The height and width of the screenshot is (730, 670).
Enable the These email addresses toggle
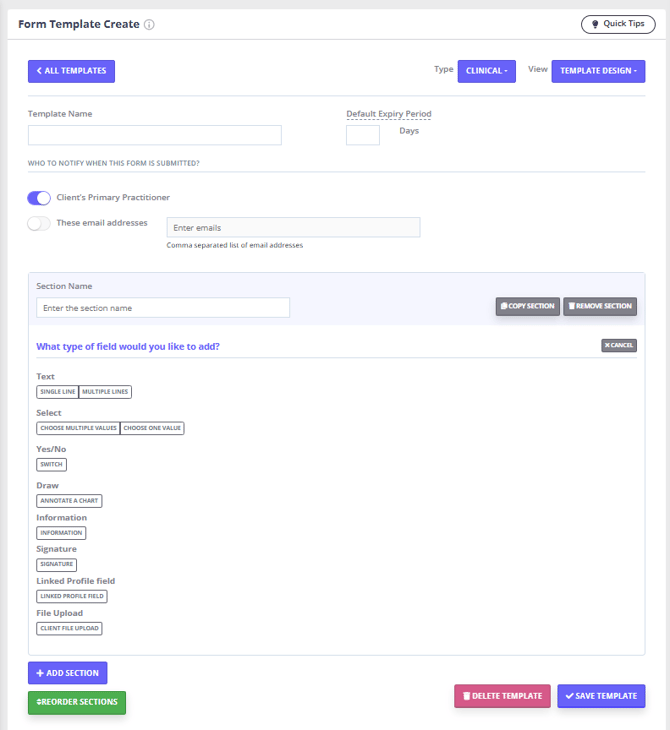[39, 223]
